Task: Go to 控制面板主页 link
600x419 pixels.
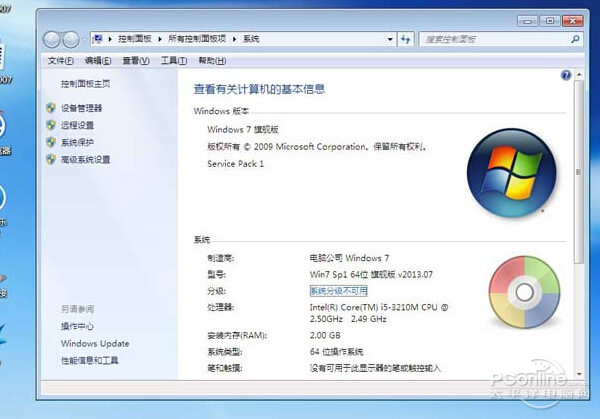Action: [85, 84]
